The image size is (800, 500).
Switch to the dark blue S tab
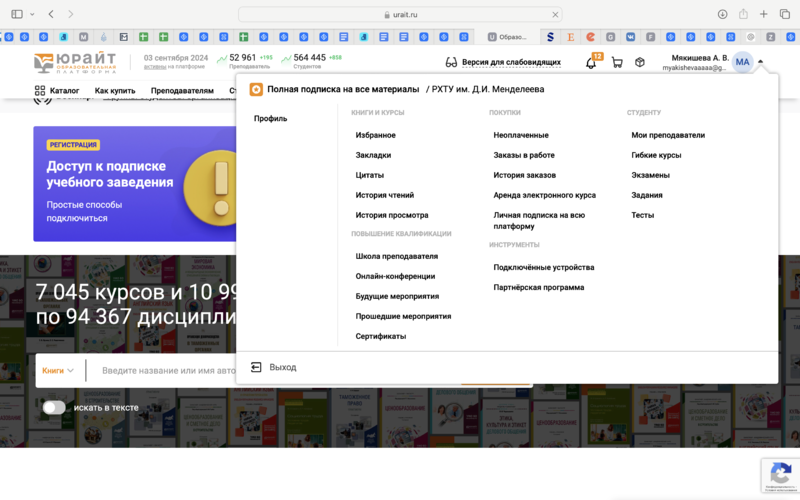[x=550, y=37]
